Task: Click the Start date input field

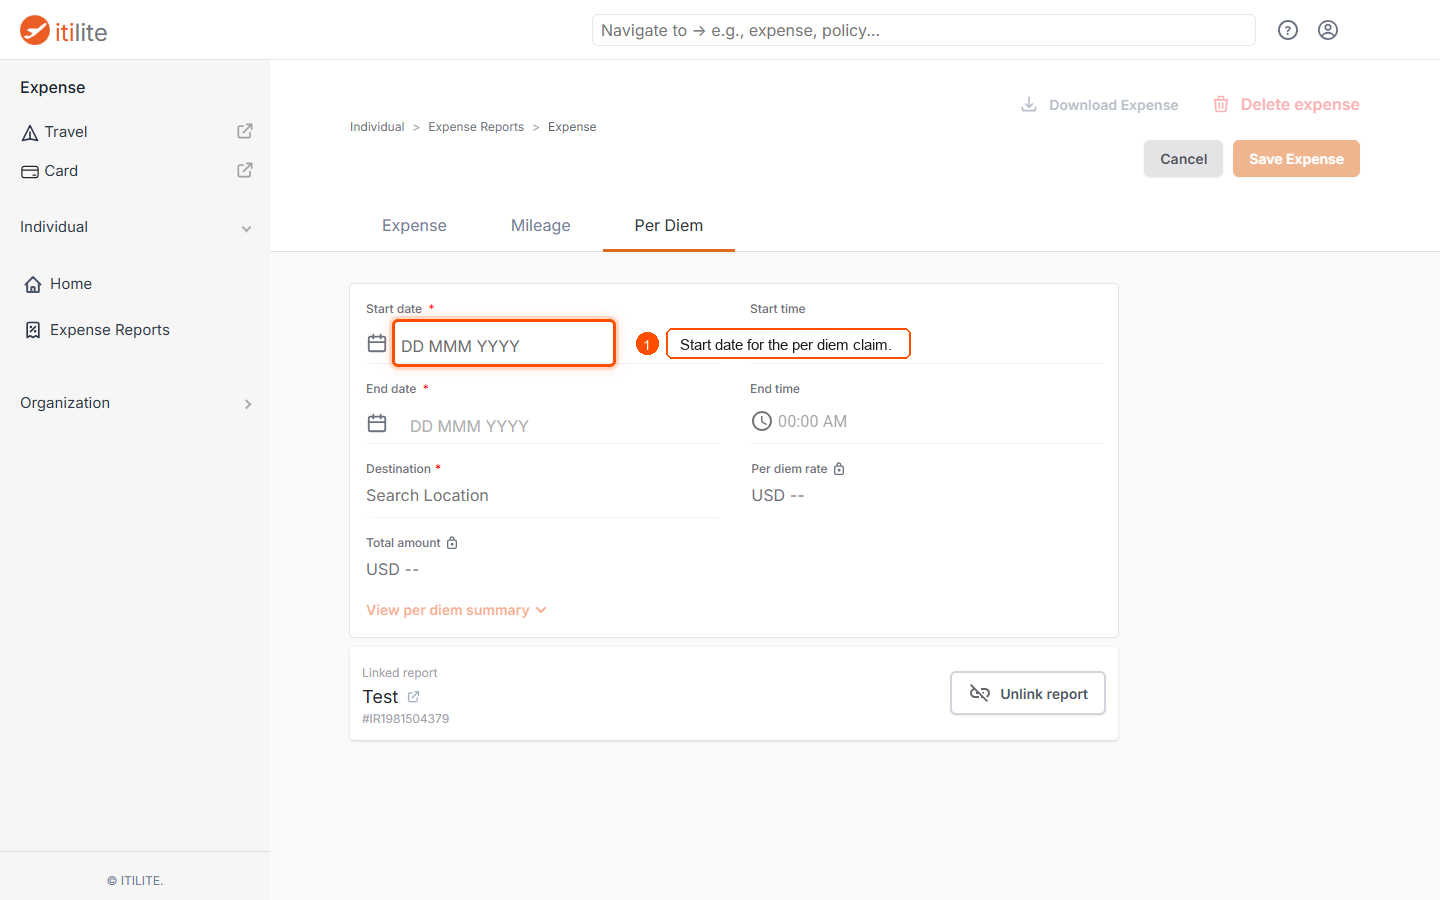Action: coord(504,344)
